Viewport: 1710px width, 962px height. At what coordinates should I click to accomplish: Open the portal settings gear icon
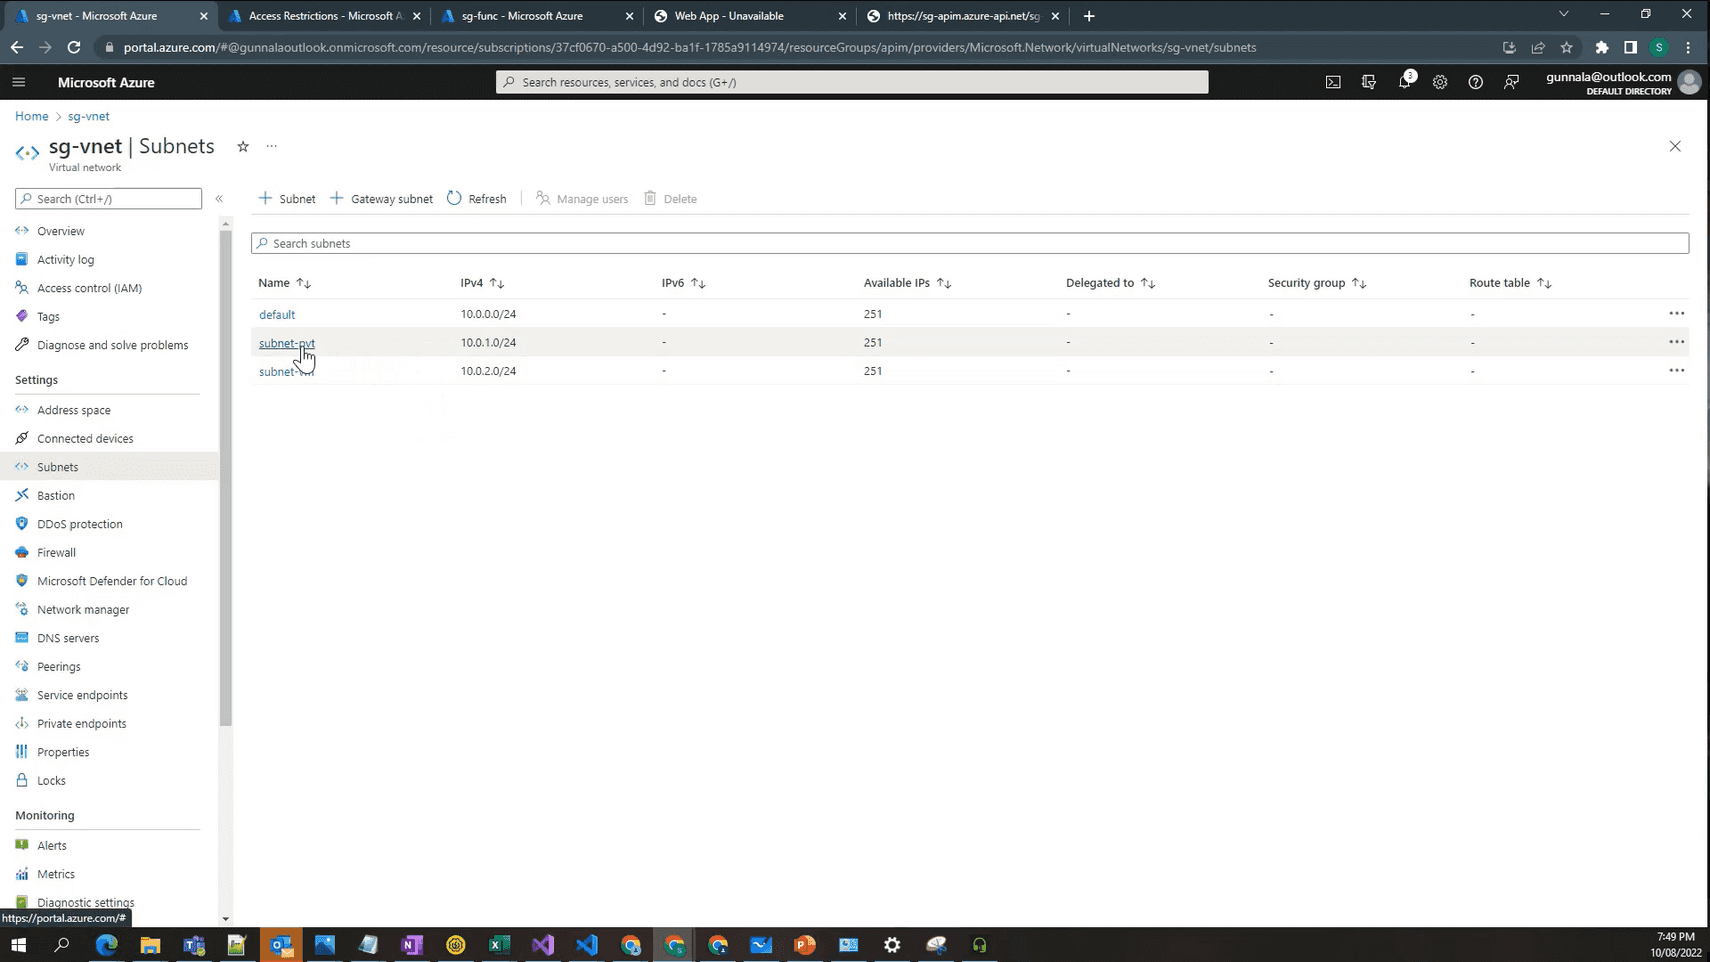click(x=1440, y=82)
